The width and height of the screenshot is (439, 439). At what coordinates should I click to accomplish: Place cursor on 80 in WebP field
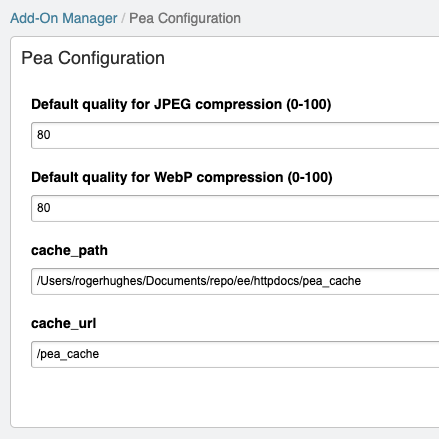(44, 208)
